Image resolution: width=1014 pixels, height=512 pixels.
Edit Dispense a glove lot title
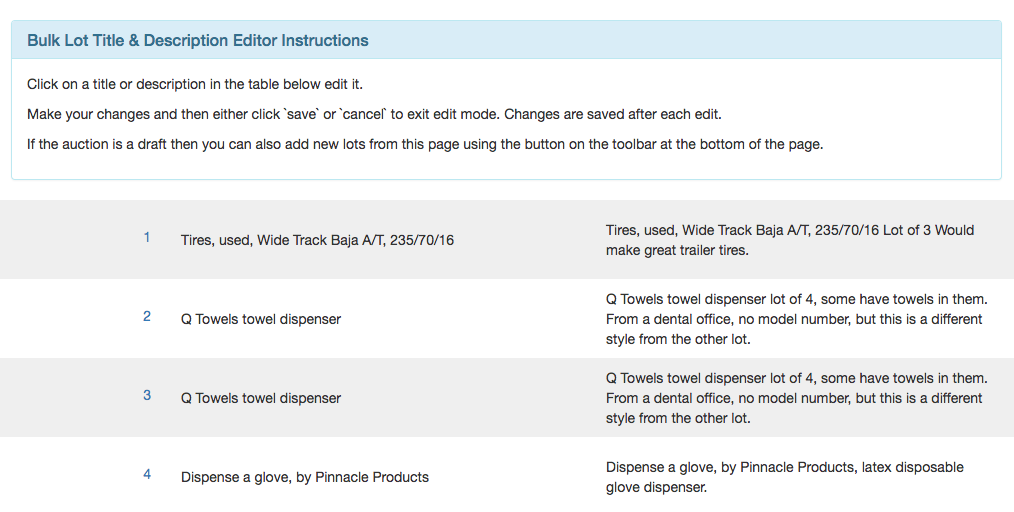pos(305,477)
